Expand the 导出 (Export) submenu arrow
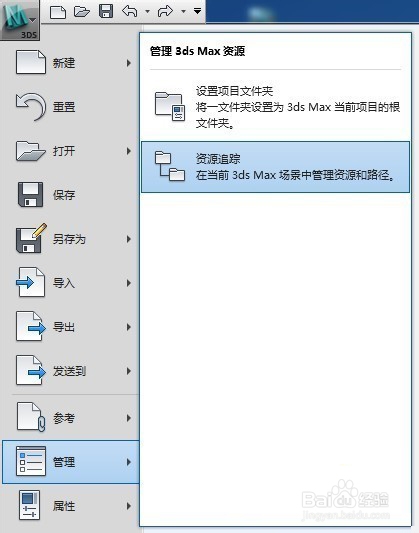419x533 pixels. [x=129, y=327]
